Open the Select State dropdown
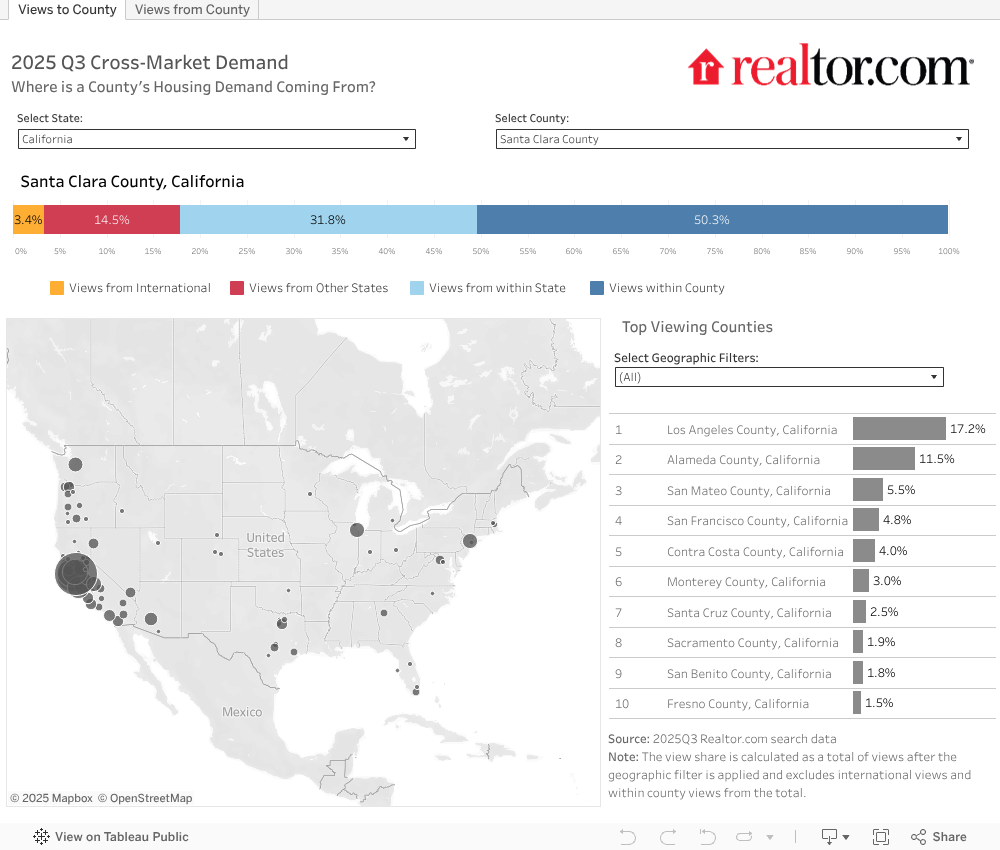Viewport: 1000px width, 850px height. [216, 139]
